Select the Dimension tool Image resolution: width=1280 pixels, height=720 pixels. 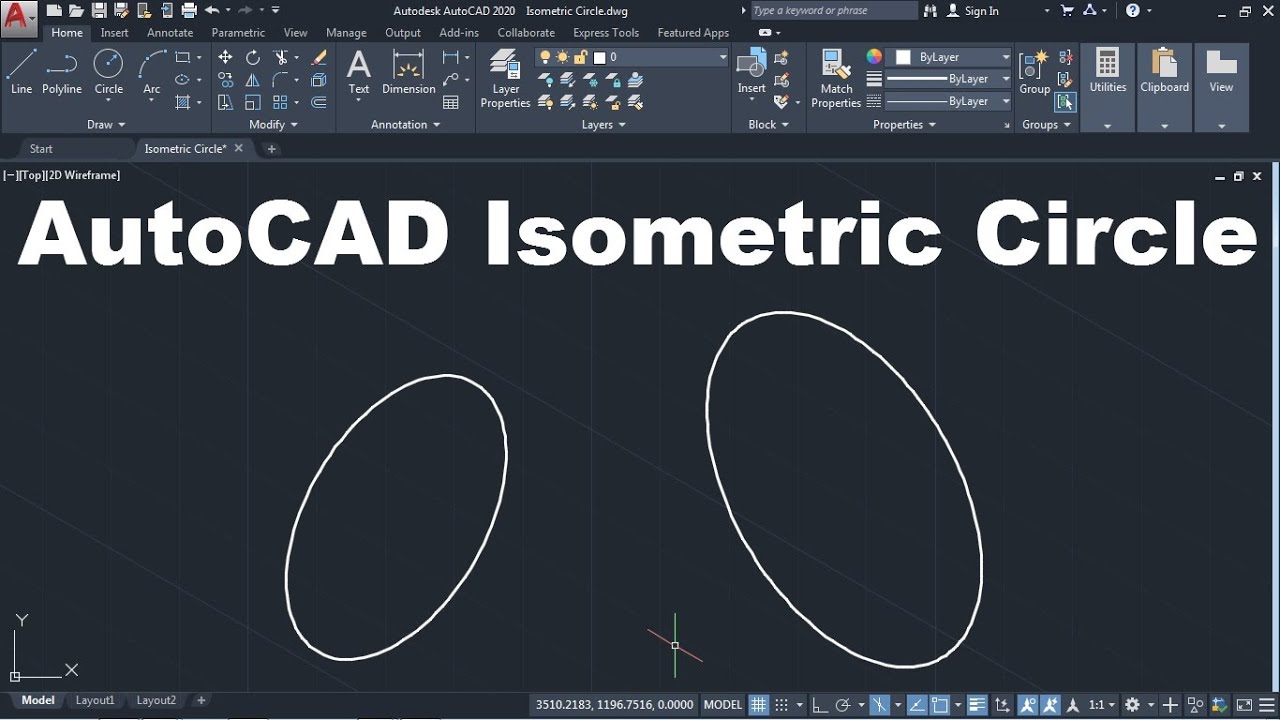(409, 72)
